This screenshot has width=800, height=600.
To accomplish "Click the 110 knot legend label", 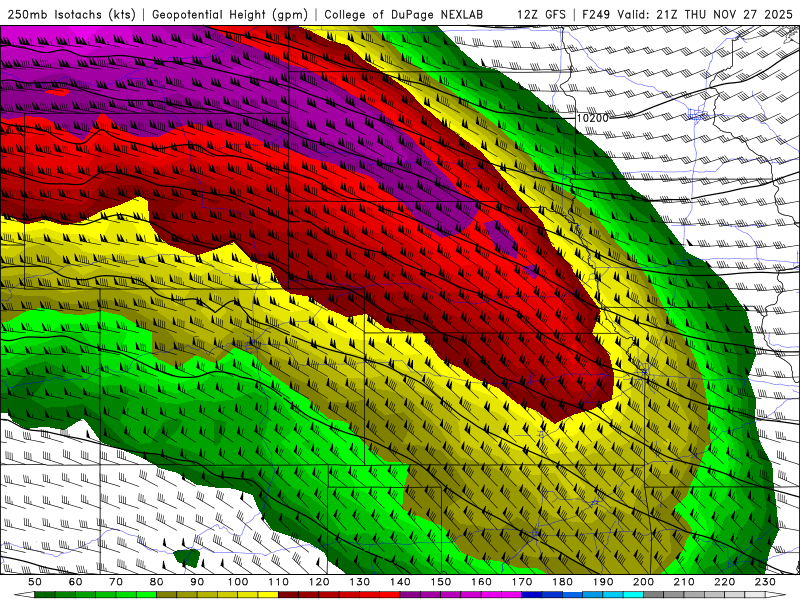I will click(278, 582).
